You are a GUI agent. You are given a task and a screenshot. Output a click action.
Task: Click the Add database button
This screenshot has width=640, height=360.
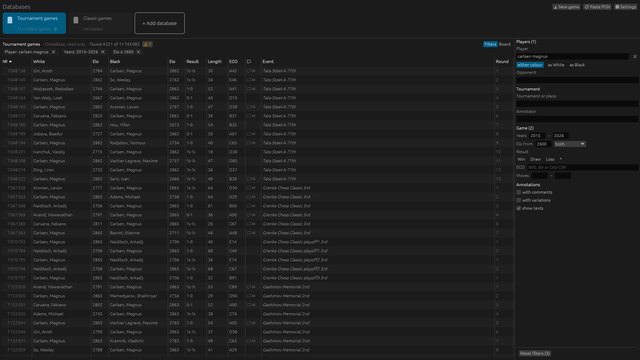tap(159, 23)
